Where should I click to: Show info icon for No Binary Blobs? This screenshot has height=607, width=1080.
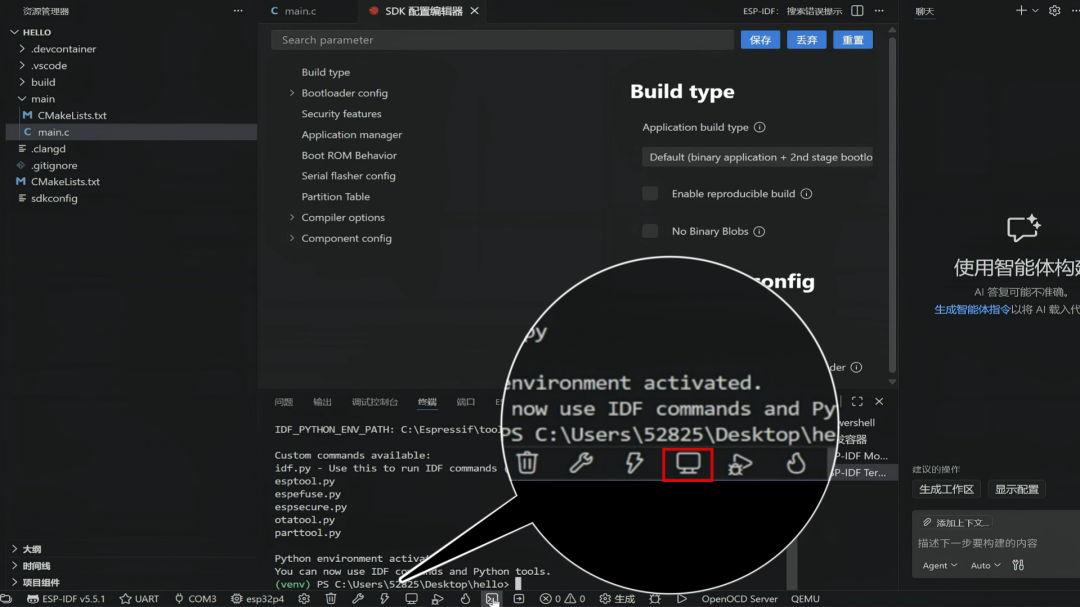click(x=759, y=232)
